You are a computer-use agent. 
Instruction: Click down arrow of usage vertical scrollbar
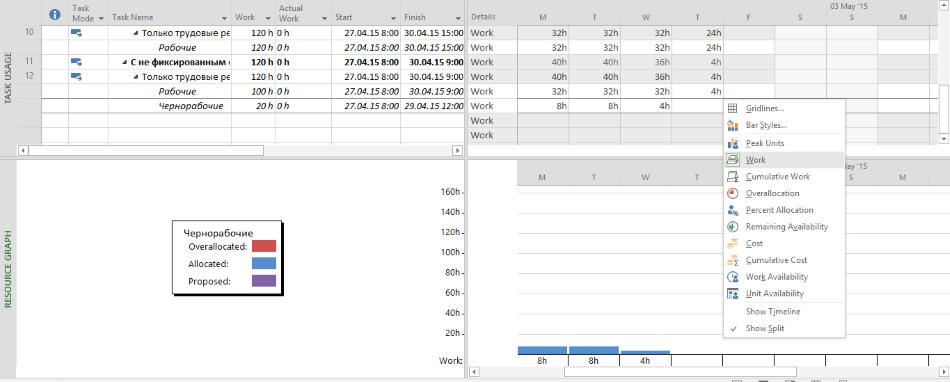(x=943, y=139)
